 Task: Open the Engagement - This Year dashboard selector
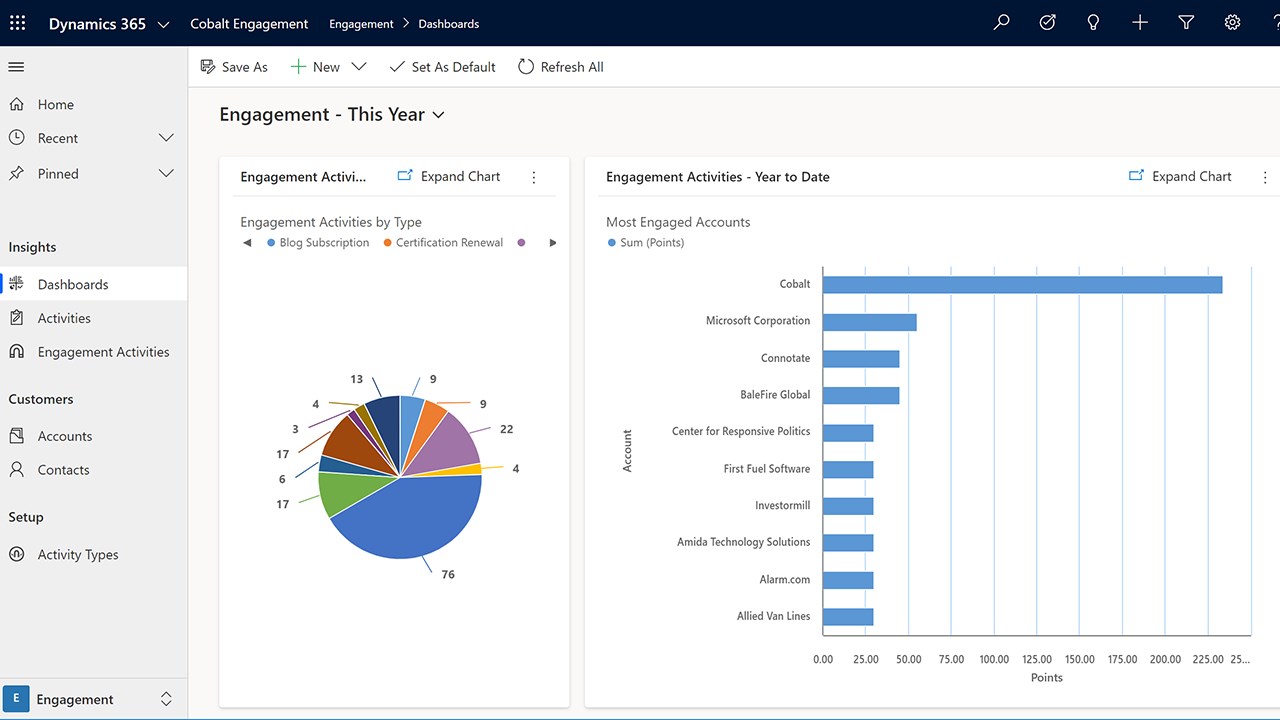coord(332,115)
